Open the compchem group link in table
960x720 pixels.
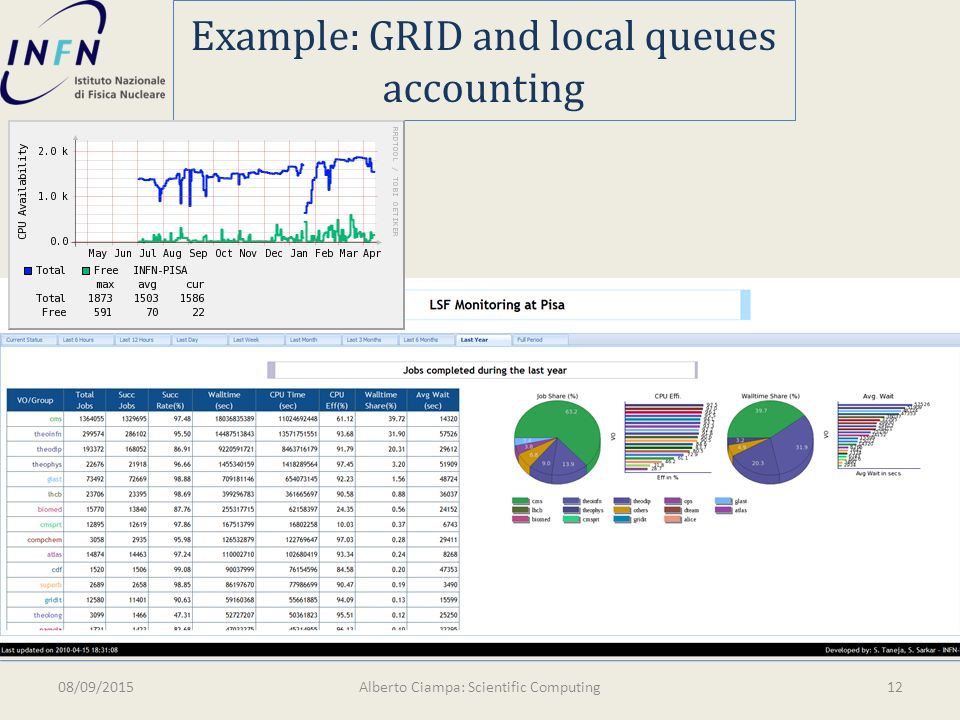pos(45,539)
